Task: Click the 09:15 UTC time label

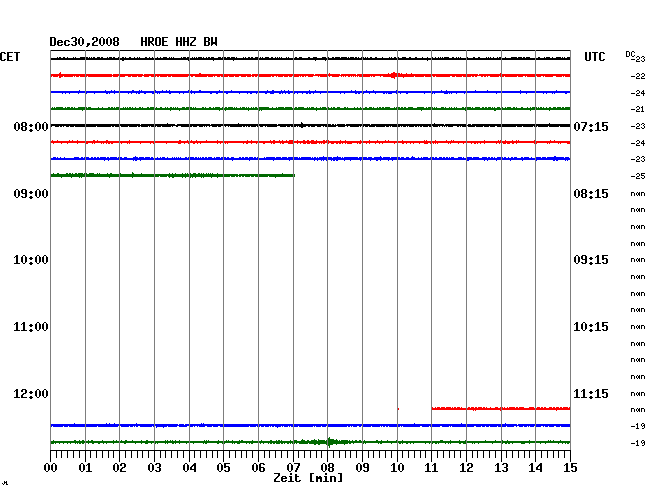Action: coord(591,260)
